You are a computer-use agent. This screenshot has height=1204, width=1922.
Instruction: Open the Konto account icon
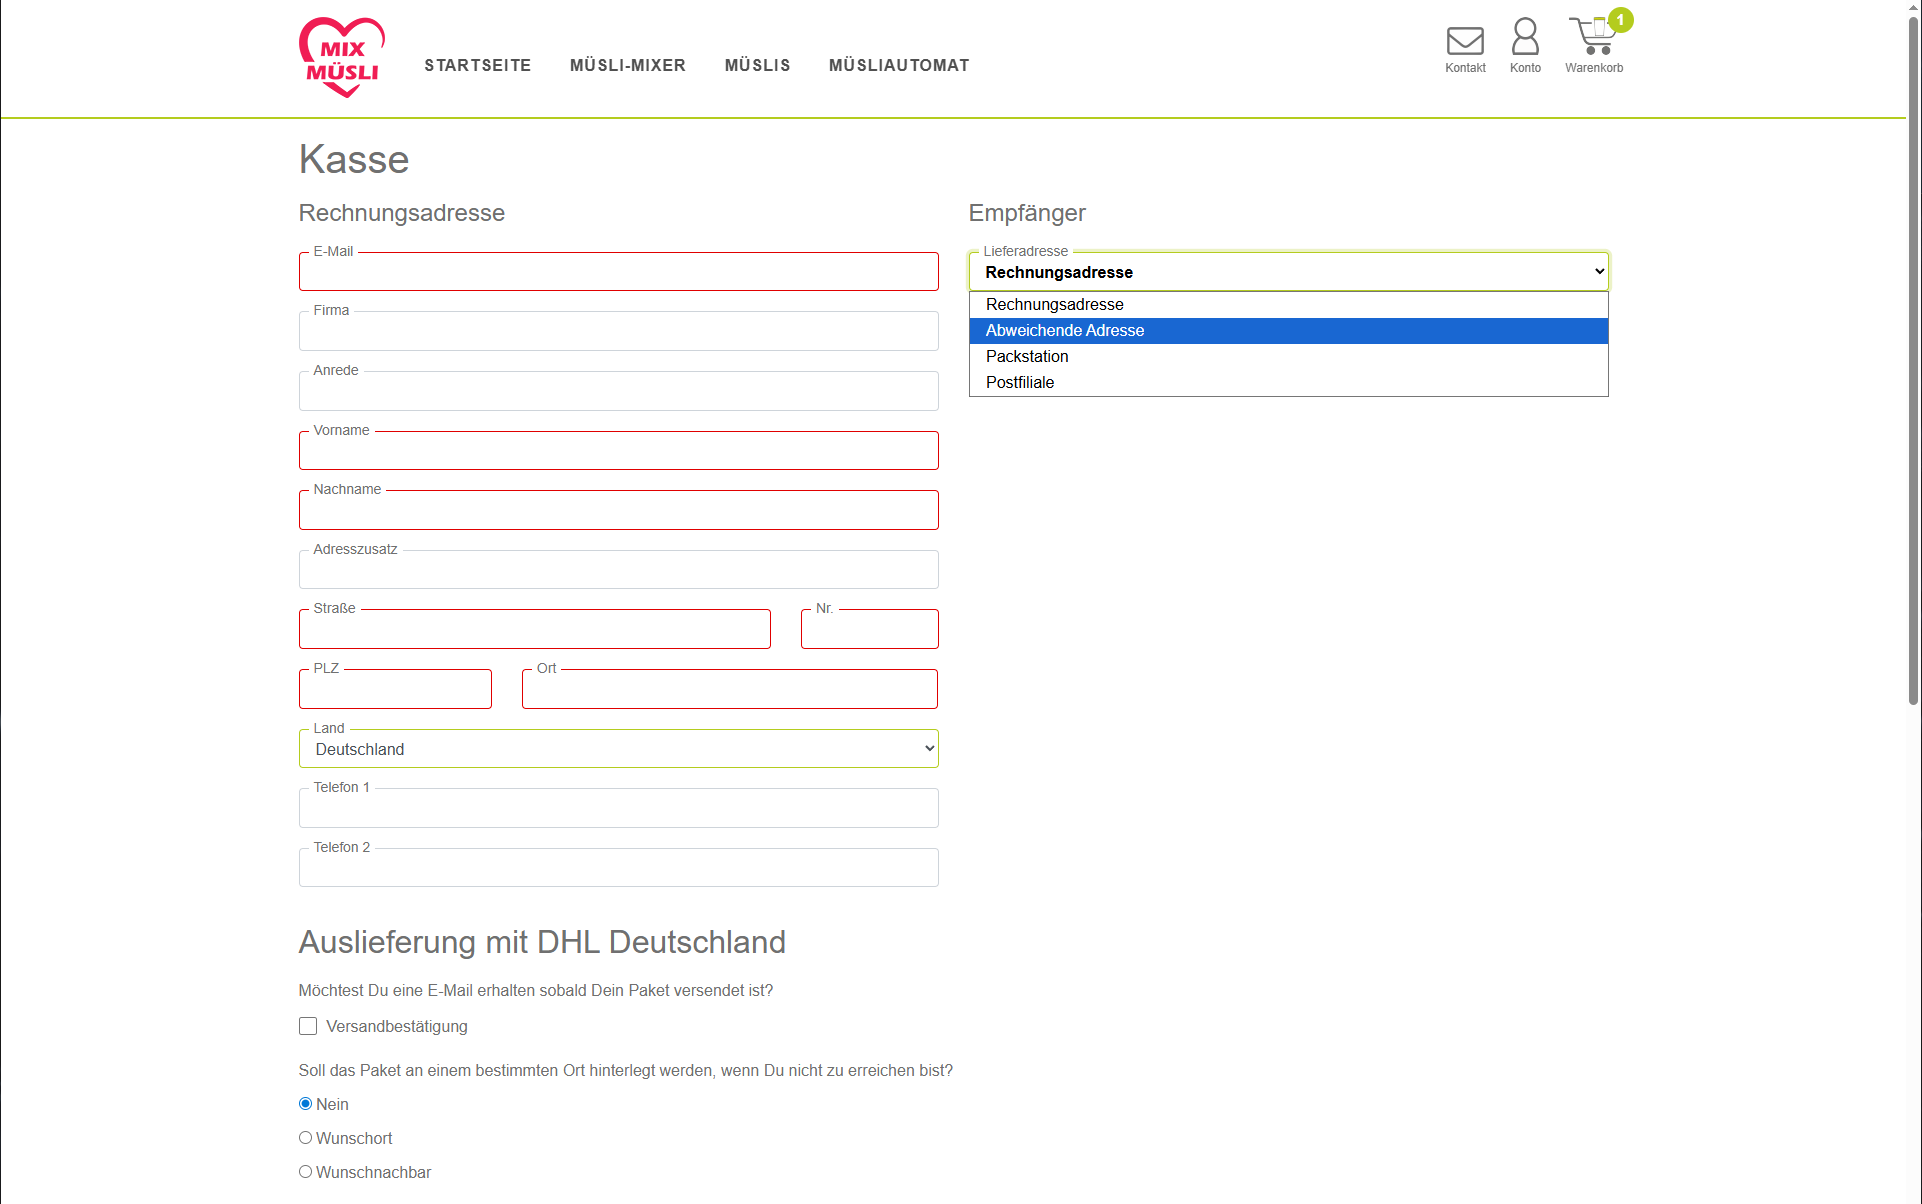click(1525, 40)
